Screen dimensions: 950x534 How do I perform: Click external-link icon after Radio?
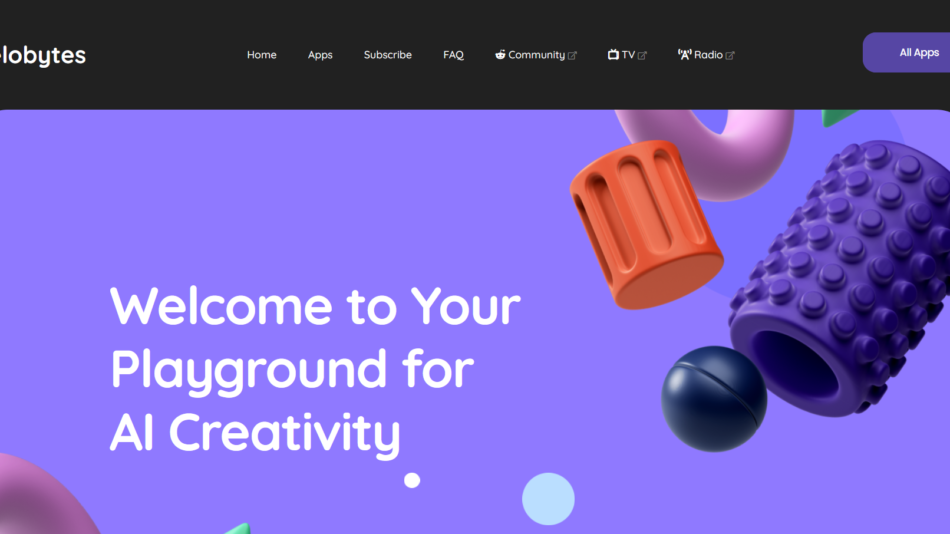coord(730,56)
